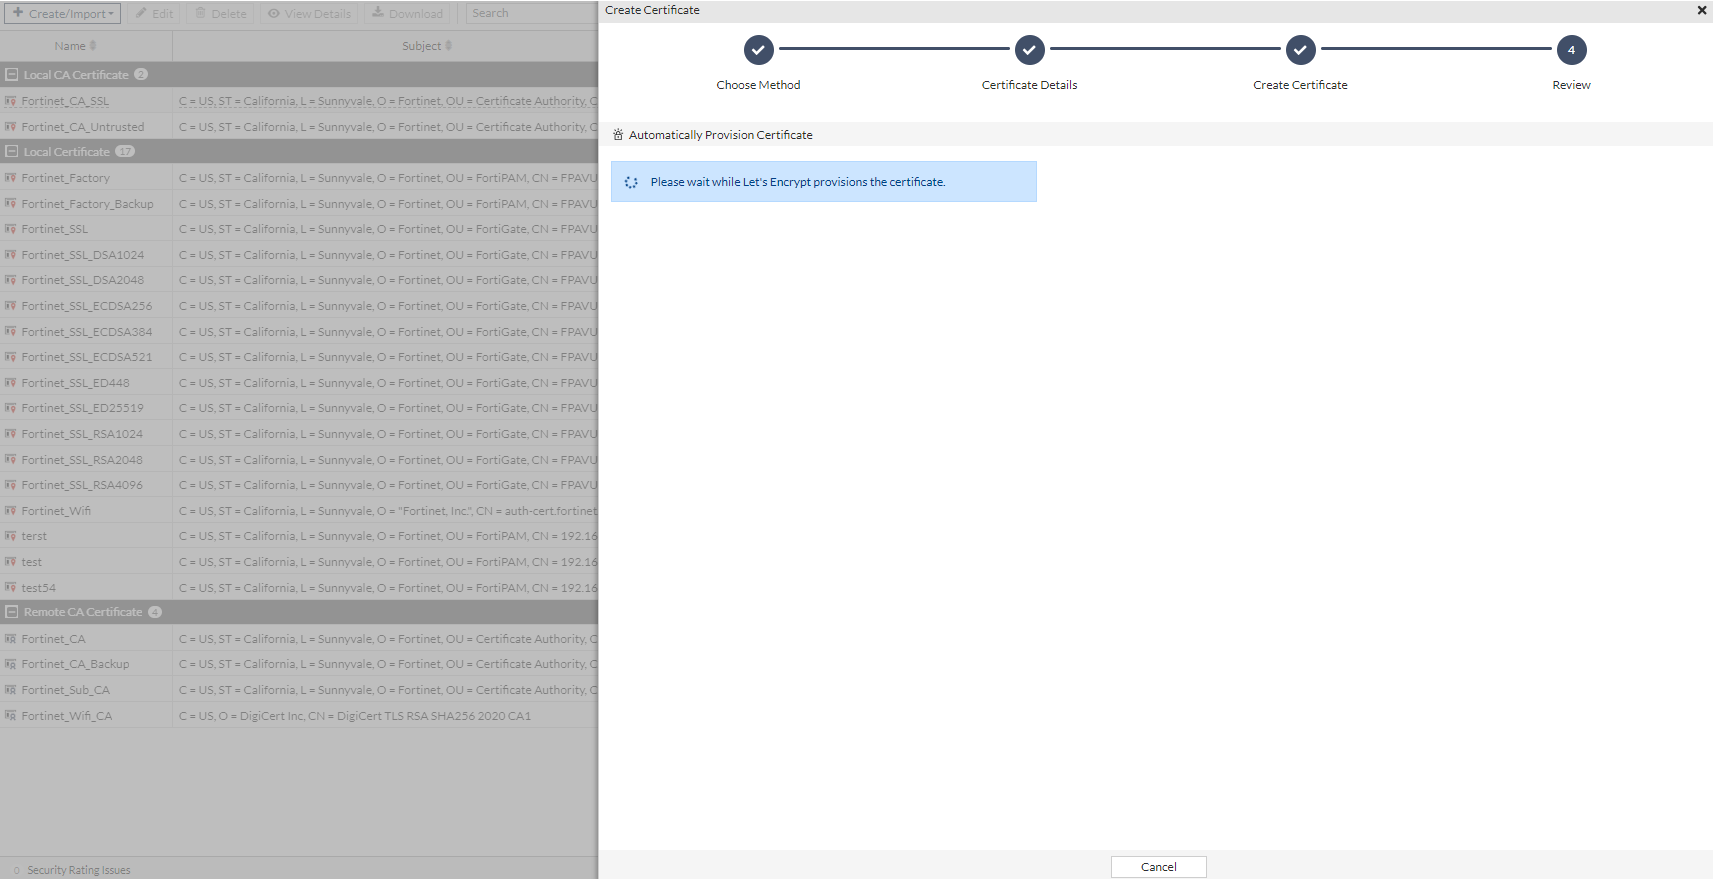Image resolution: width=1713 pixels, height=879 pixels.
Task: Sort by the Subject column
Action: pos(427,46)
